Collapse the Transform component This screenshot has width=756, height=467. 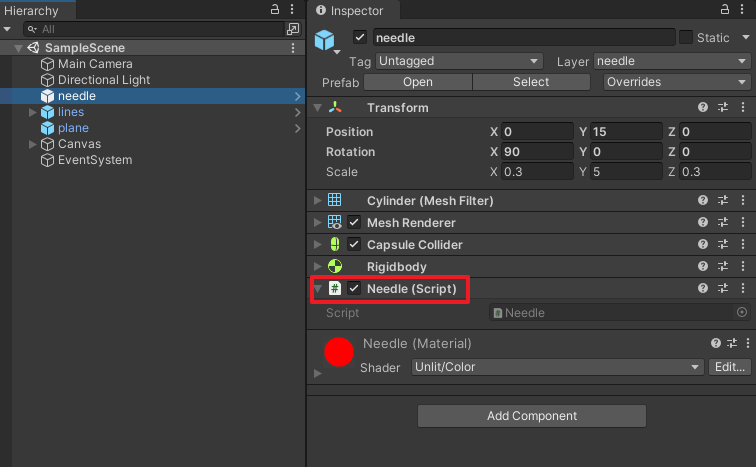[318, 107]
